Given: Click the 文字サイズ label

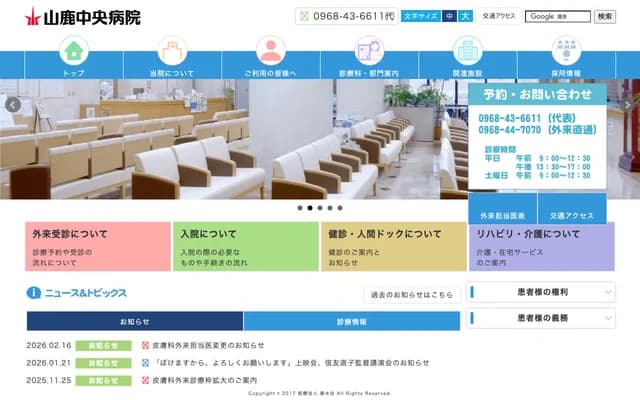Looking at the screenshot, I should 421,16.
